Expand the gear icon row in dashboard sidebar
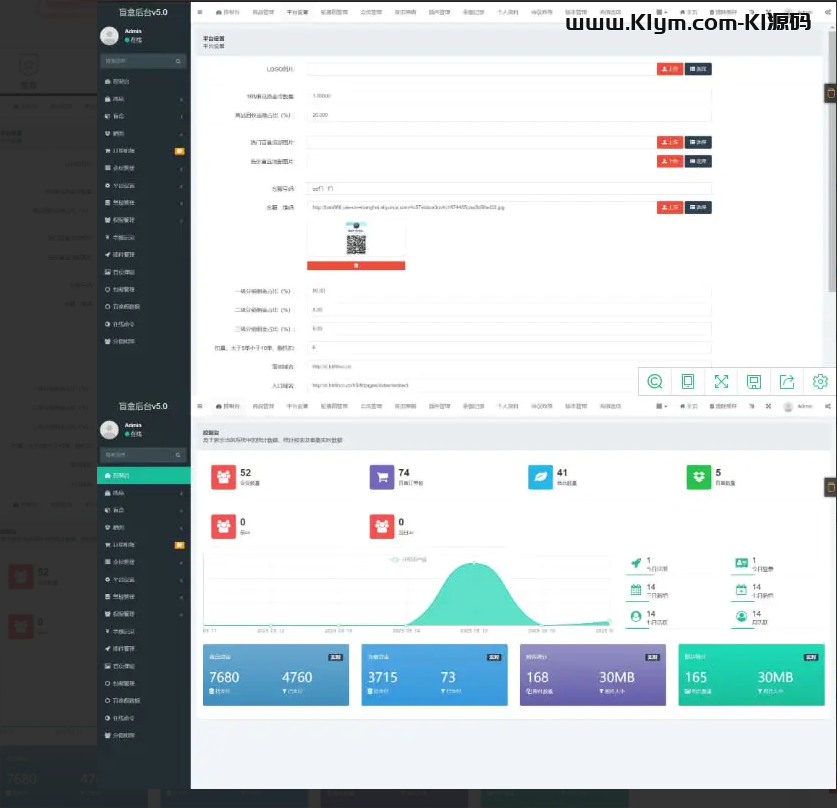Viewport: 837px width, 808px height. (x=144, y=579)
